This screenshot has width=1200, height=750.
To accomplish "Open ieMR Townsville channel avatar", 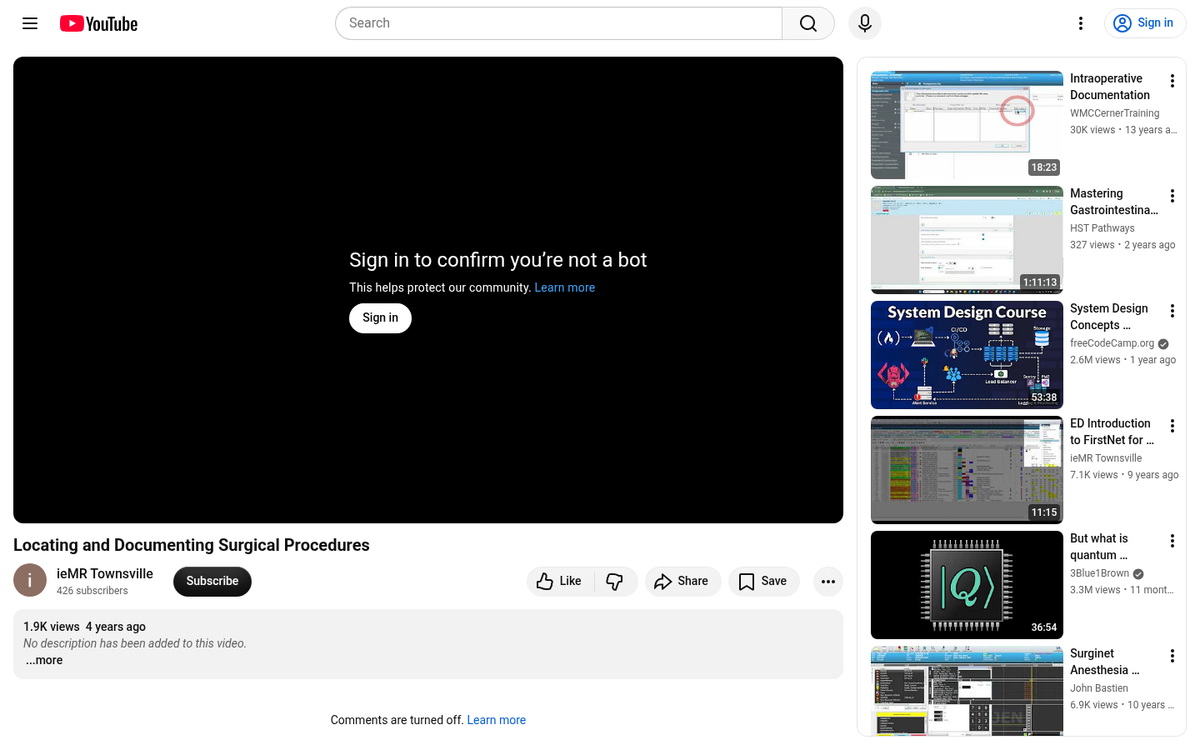I will 30,580.
